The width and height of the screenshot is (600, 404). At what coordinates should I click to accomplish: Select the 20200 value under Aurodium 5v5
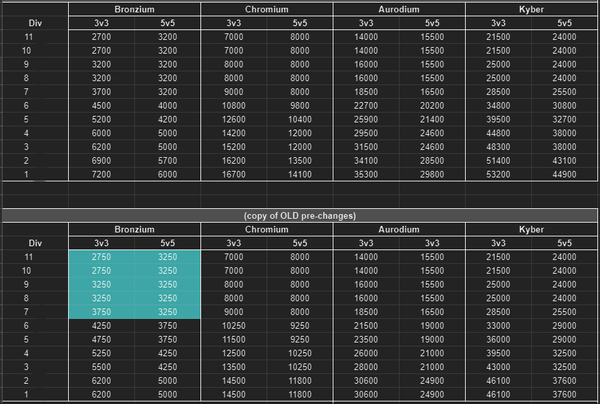coord(432,106)
